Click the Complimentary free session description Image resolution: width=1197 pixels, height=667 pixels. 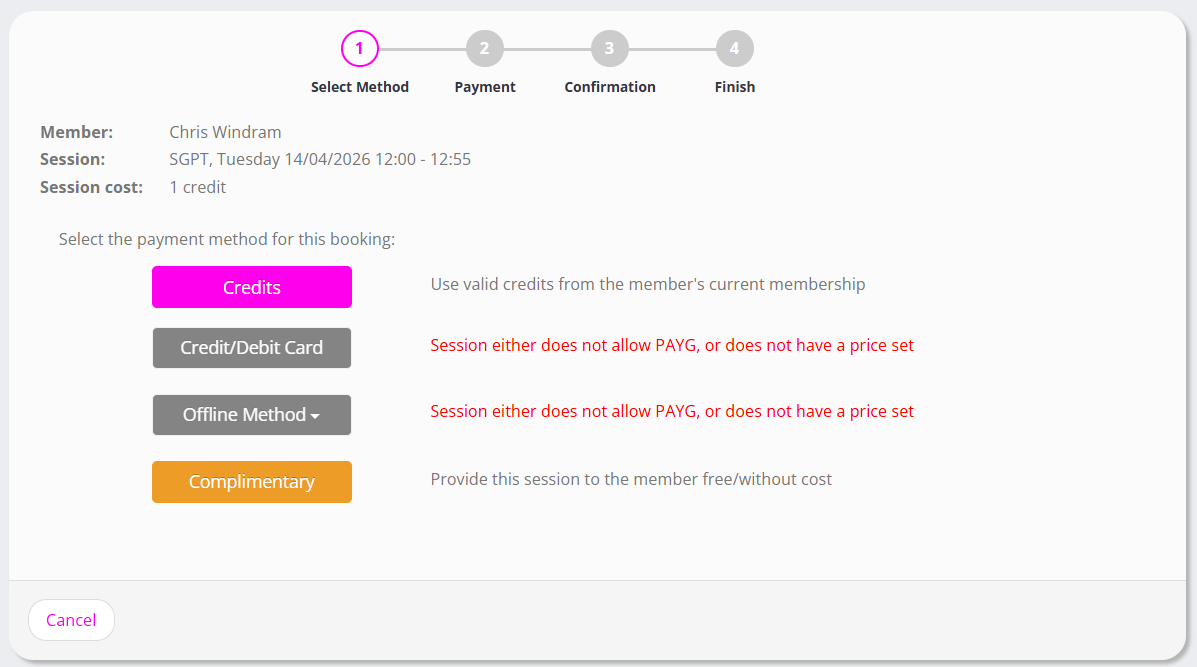[x=631, y=479]
